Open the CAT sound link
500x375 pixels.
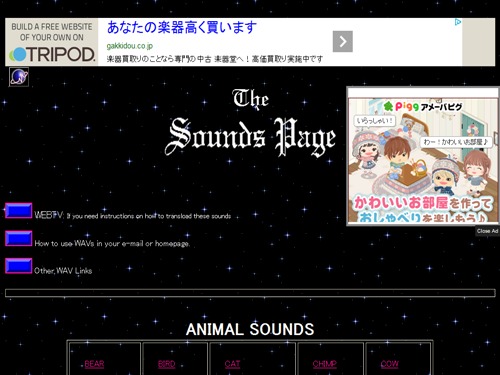[x=232, y=364]
